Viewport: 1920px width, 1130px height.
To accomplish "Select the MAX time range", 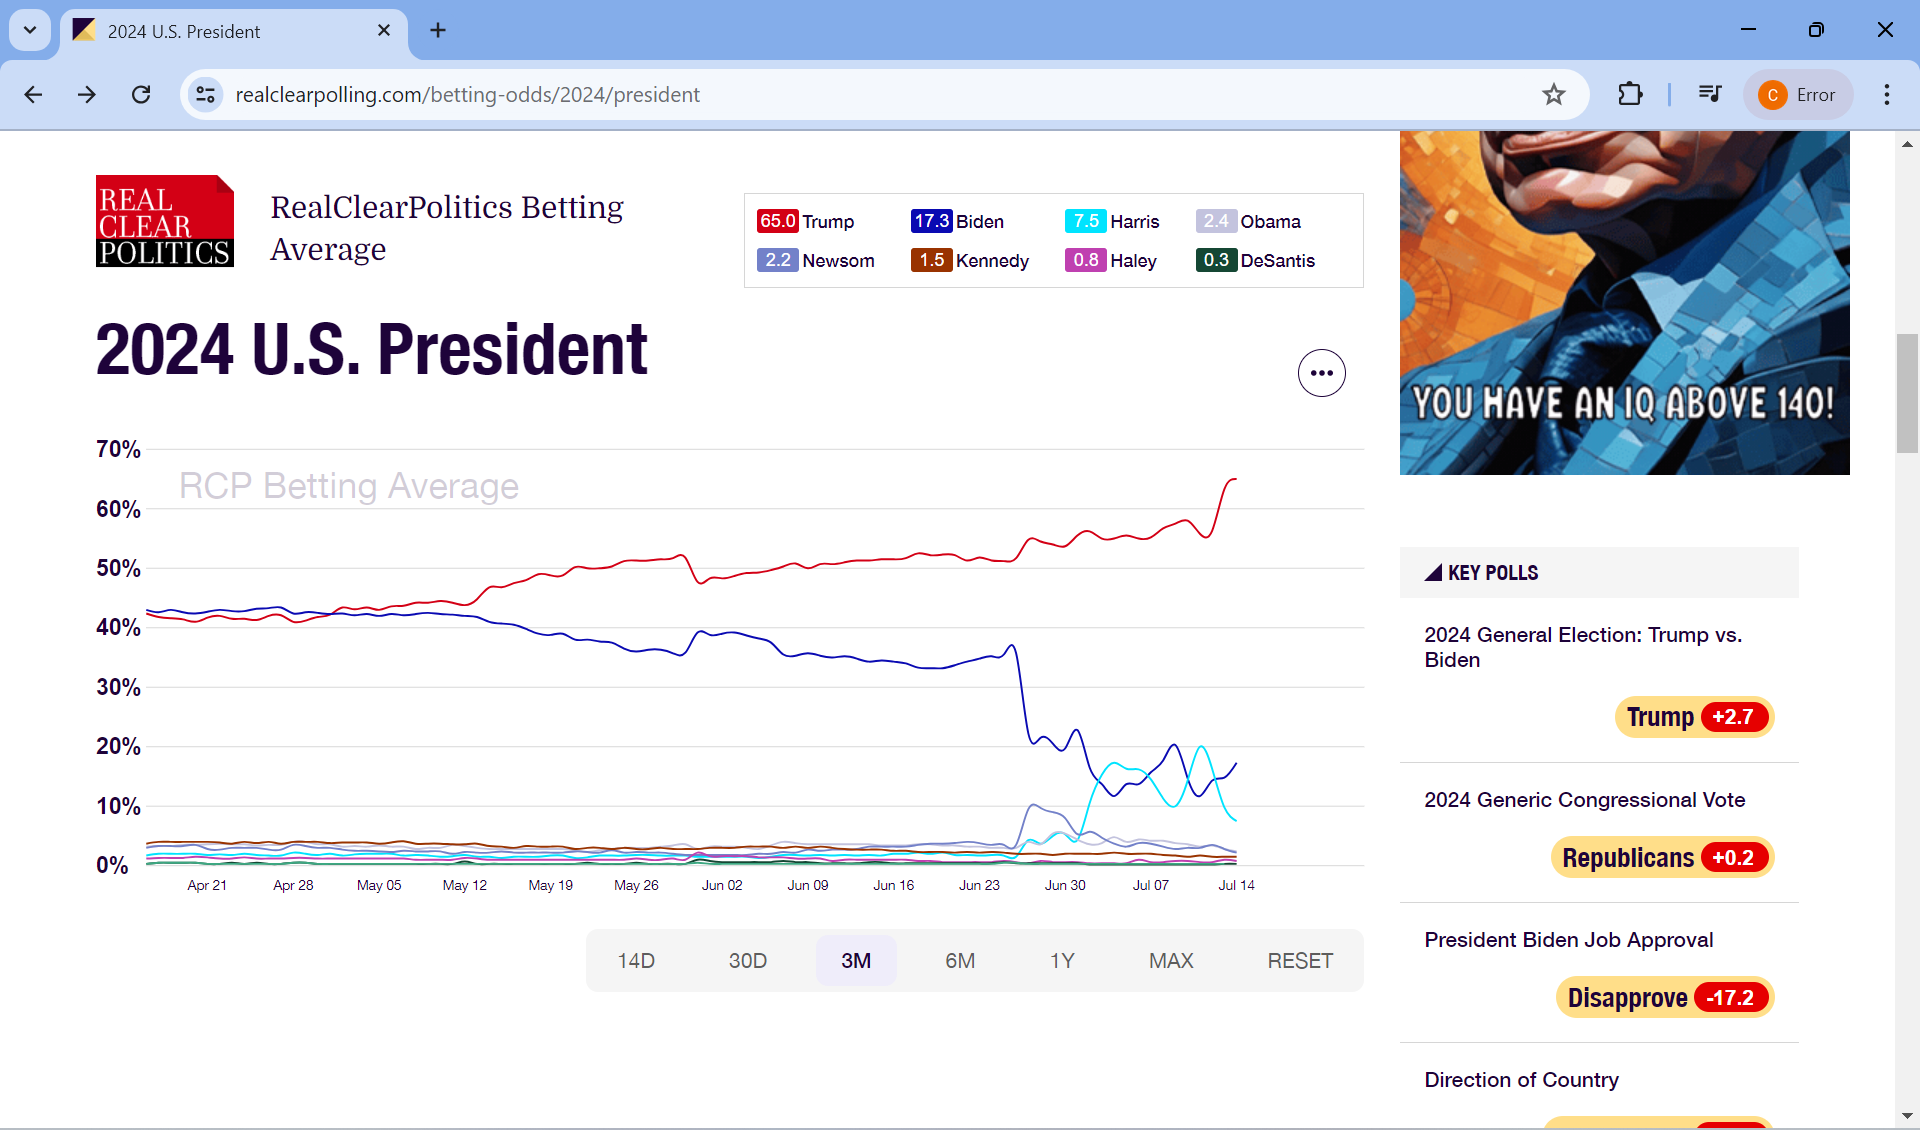I will tap(1171, 961).
